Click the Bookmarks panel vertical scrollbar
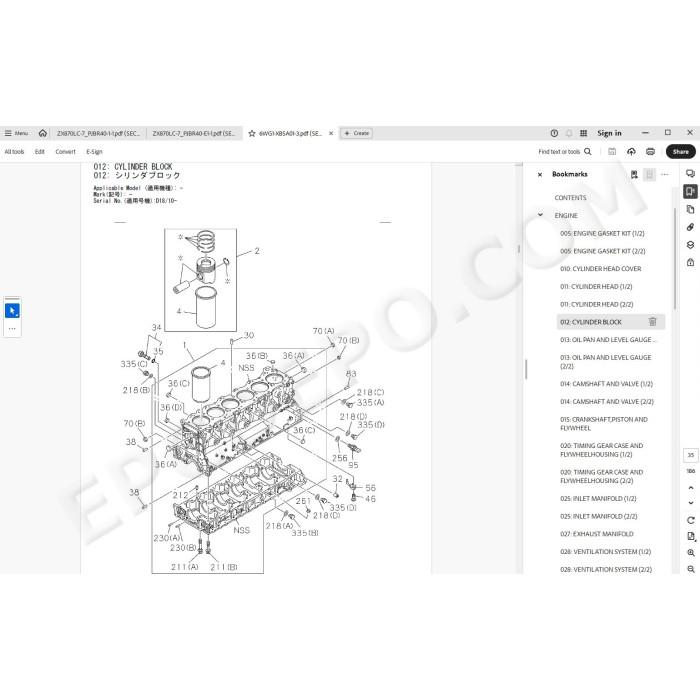700x700 pixels. click(x=675, y=258)
